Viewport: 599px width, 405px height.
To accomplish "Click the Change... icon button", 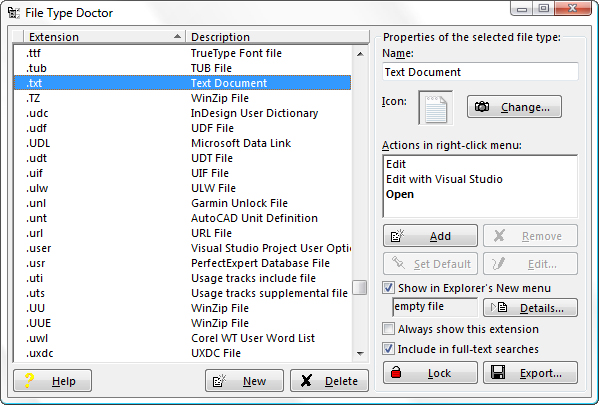I will [514, 107].
